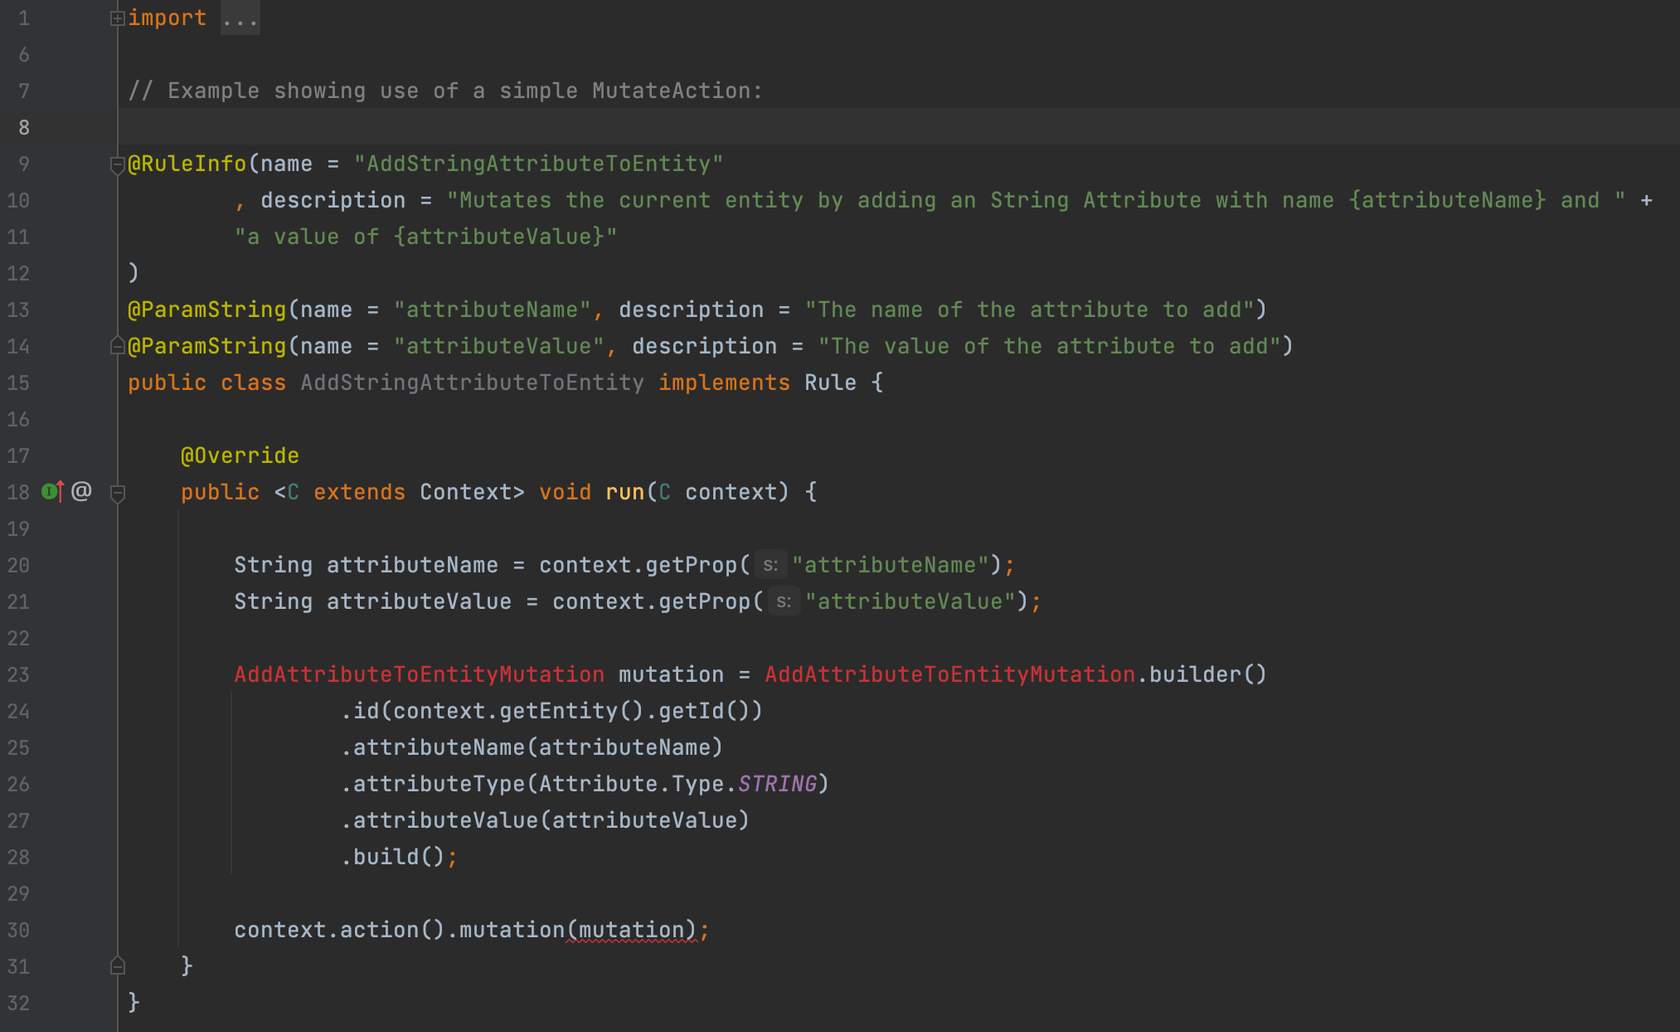Expand the folded import block plus icon
The width and height of the screenshot is (1680, 1032).
[117, 18]
